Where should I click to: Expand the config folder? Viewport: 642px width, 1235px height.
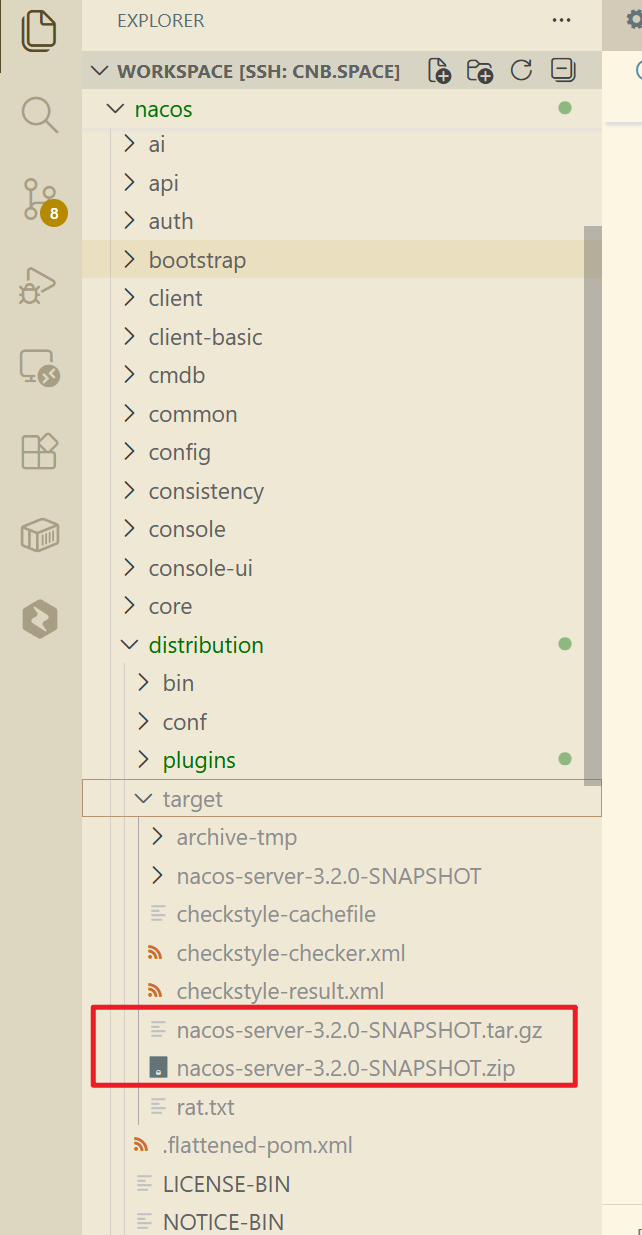341,452
